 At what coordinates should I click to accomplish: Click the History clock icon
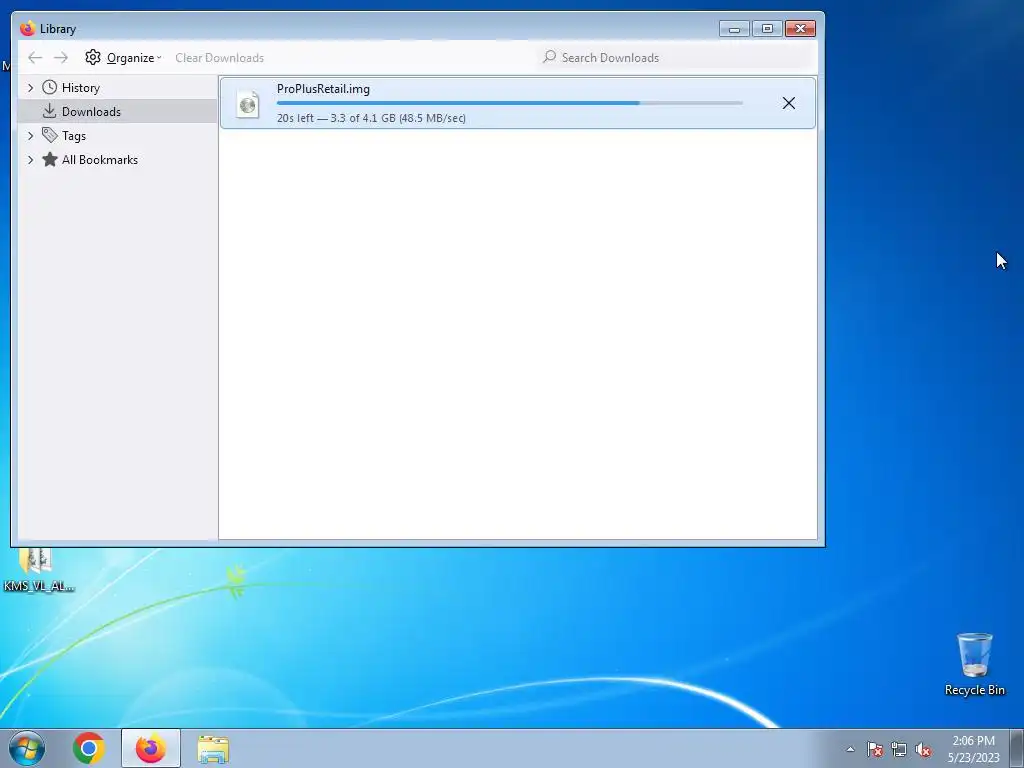pos(50,88)
